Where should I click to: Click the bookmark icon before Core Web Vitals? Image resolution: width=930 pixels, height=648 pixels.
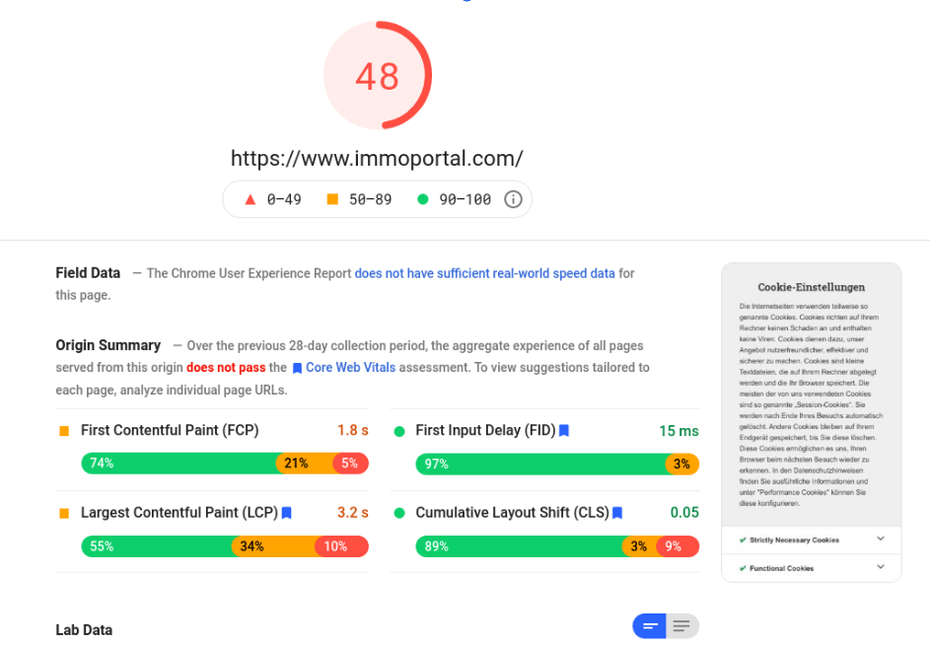click(x=297, y=368)
